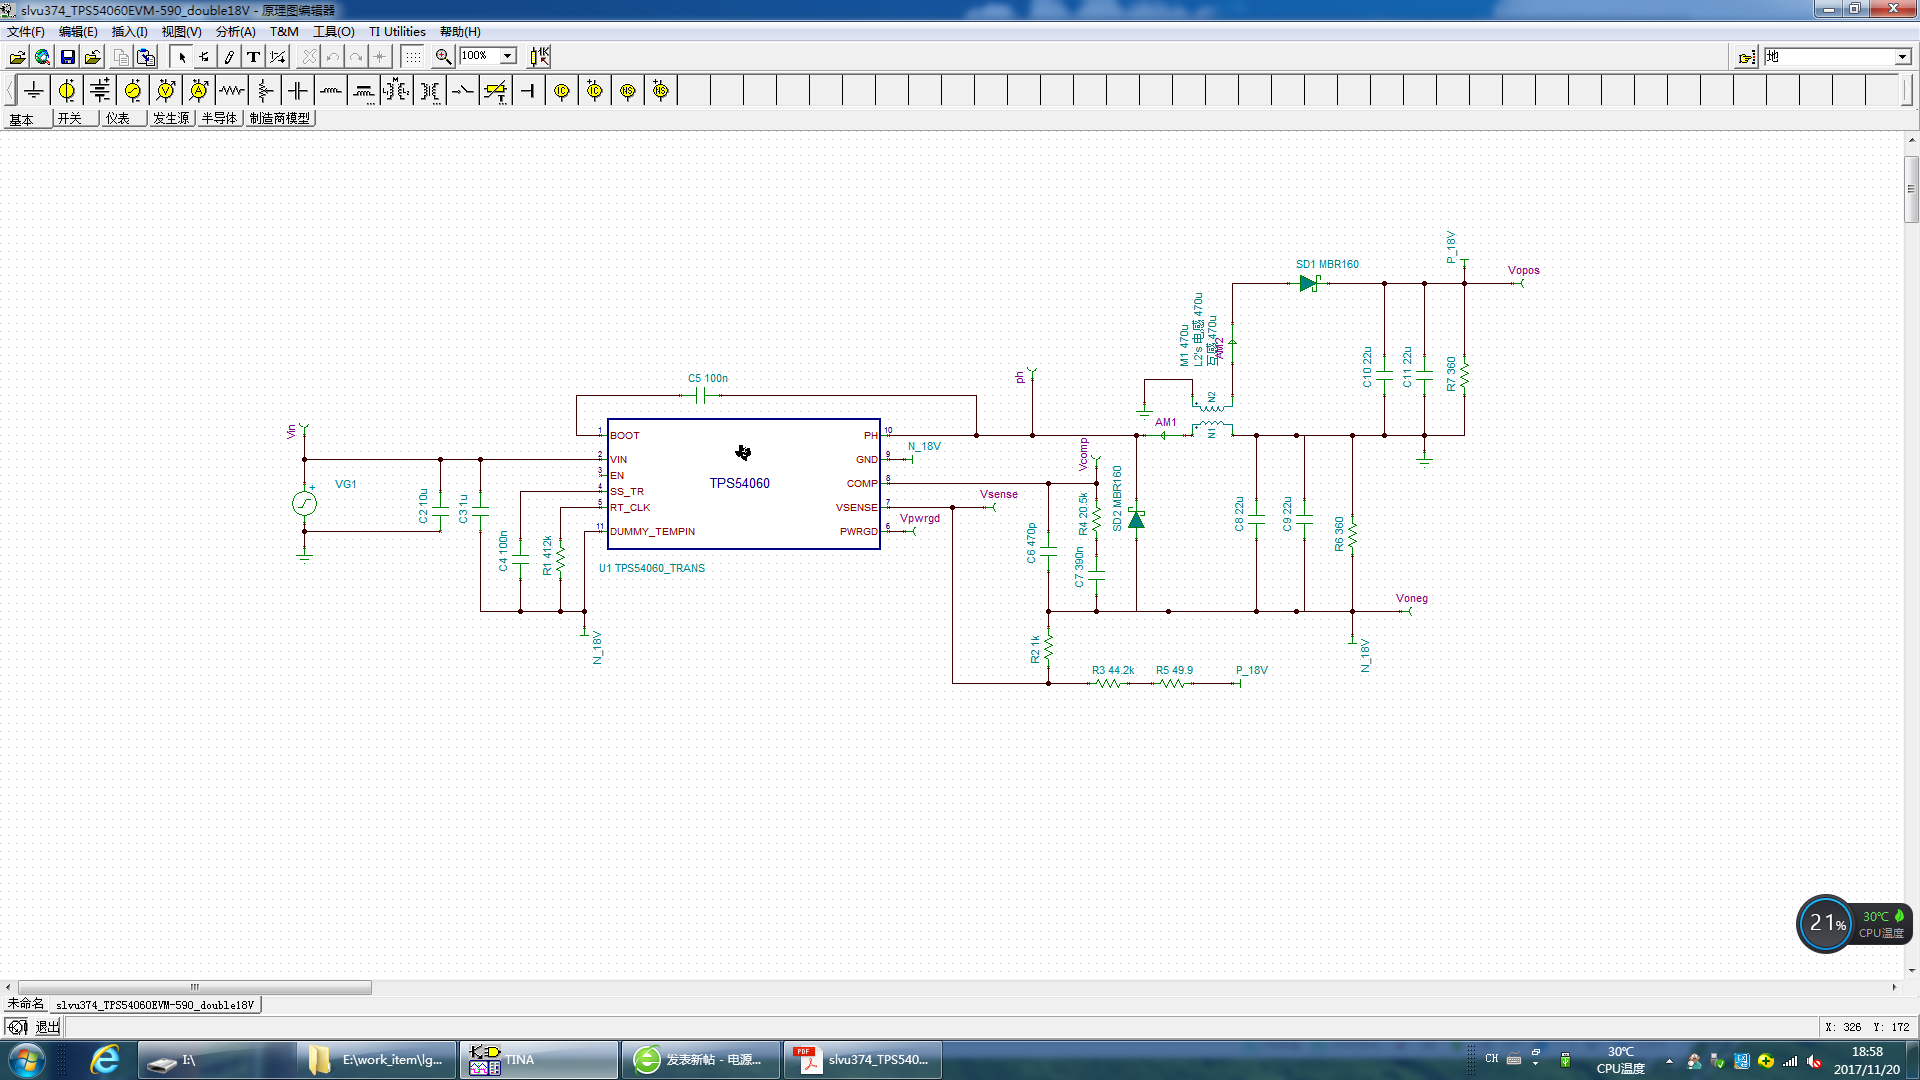1920x1080 pixels.
Task: Show hidden system tray icons arrow
Action: [x=1669, y=1061]
